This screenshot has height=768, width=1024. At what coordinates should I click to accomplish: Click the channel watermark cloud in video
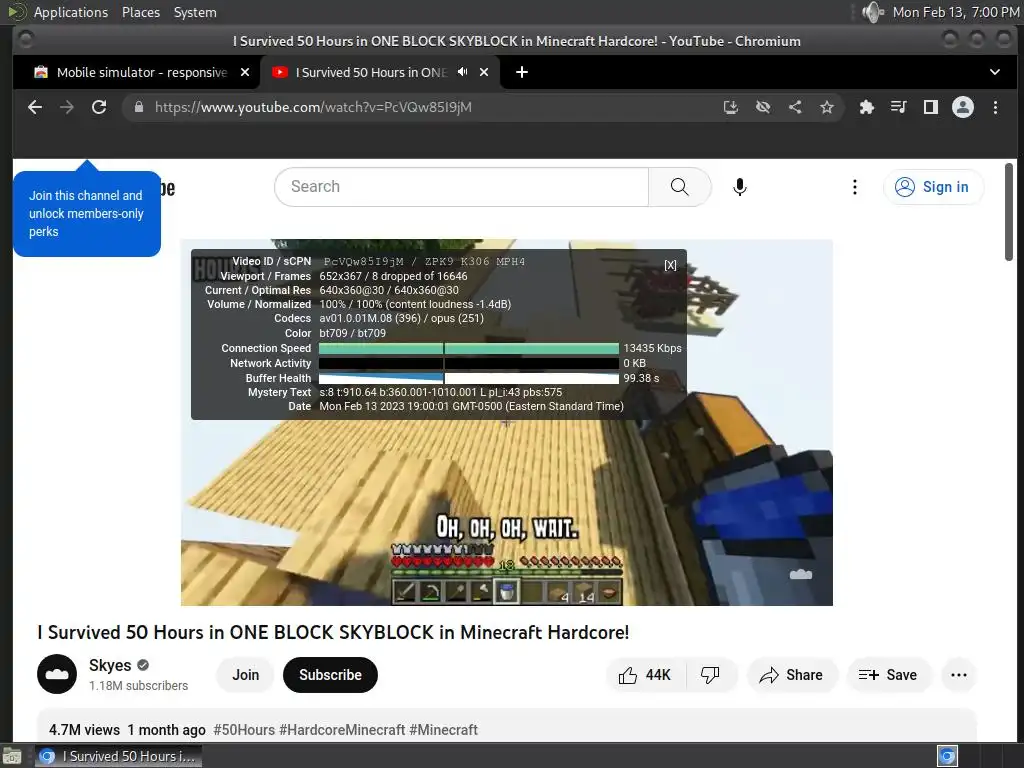coord(801,574)
